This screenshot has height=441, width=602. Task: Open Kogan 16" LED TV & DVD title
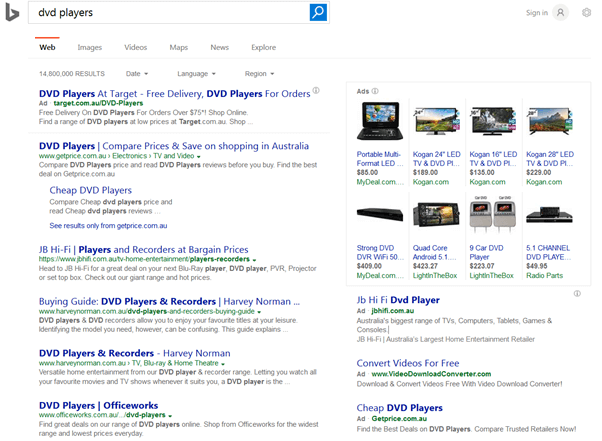click(493, 159)
